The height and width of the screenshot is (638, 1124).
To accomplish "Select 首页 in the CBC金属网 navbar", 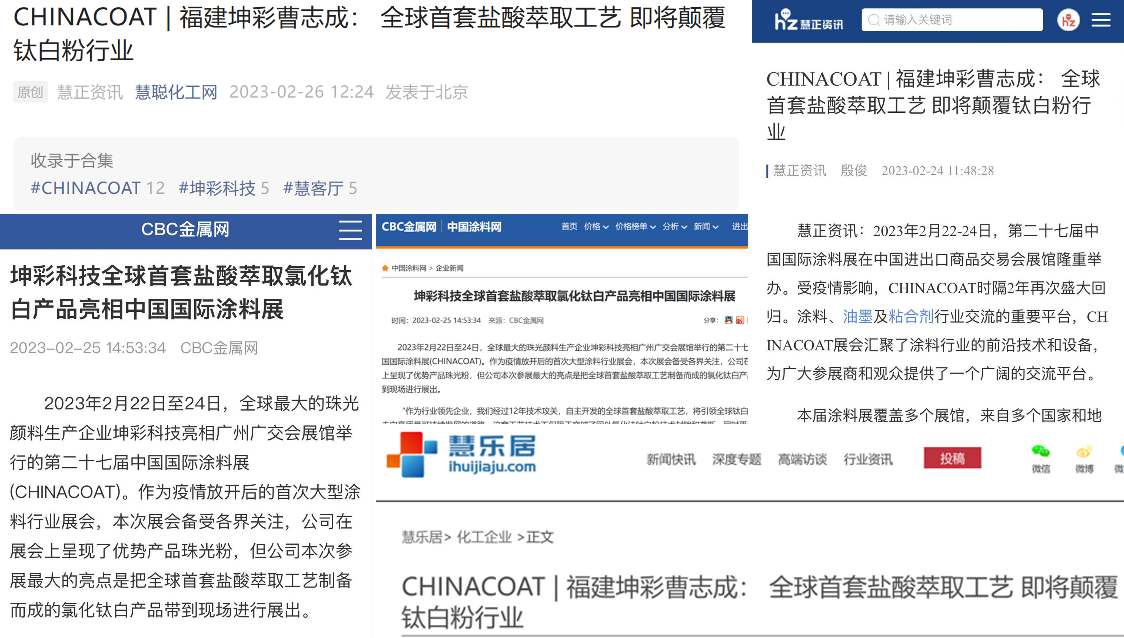I will tap(569, 227).
